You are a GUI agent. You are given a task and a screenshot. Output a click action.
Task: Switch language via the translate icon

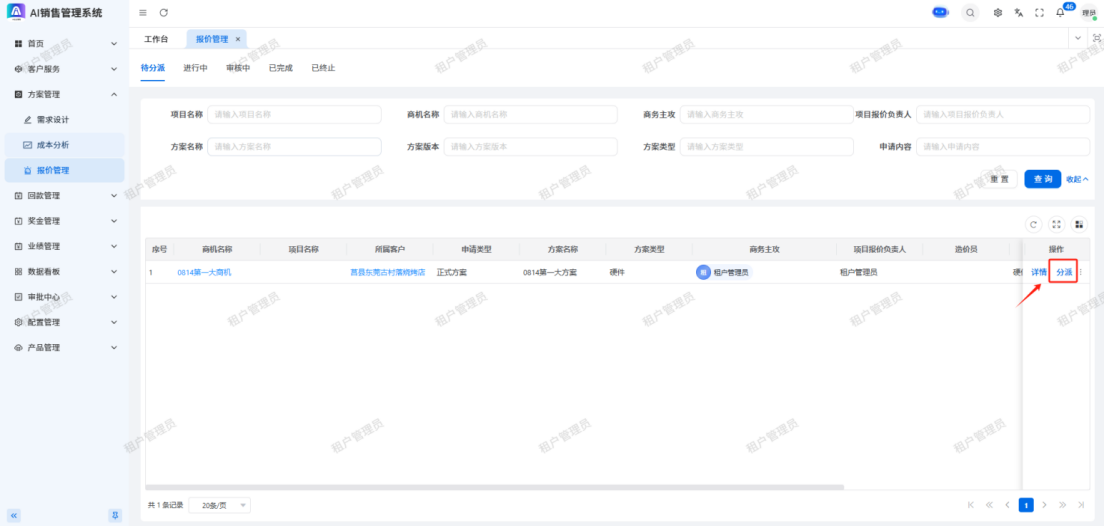(1018, 13)
